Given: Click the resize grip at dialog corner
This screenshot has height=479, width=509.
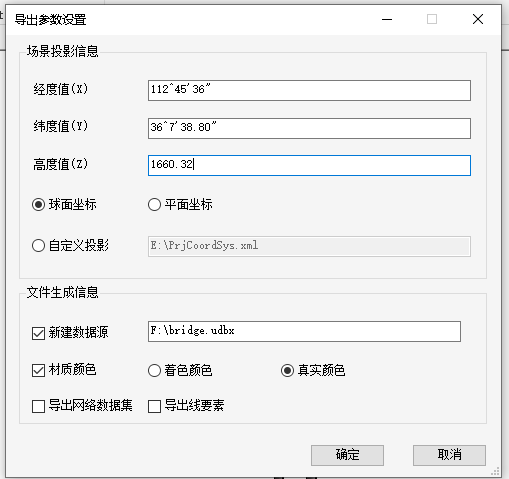Looking at the screenshot, I should [x=495, y=472].
